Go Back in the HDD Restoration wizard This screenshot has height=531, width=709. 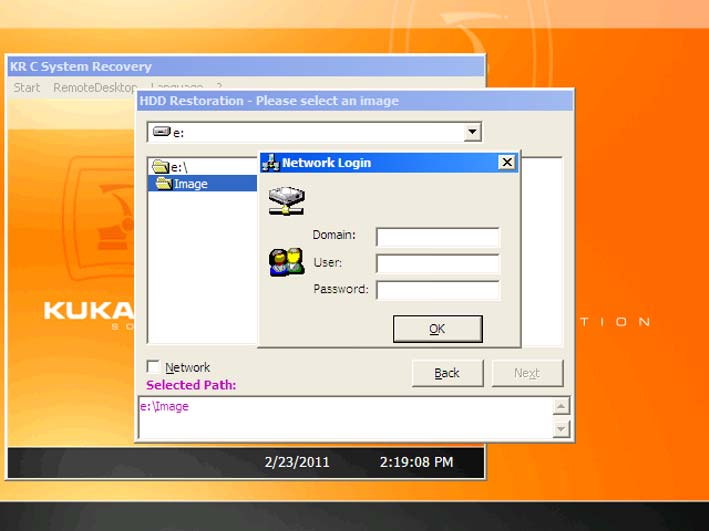[x=447, y=373]
